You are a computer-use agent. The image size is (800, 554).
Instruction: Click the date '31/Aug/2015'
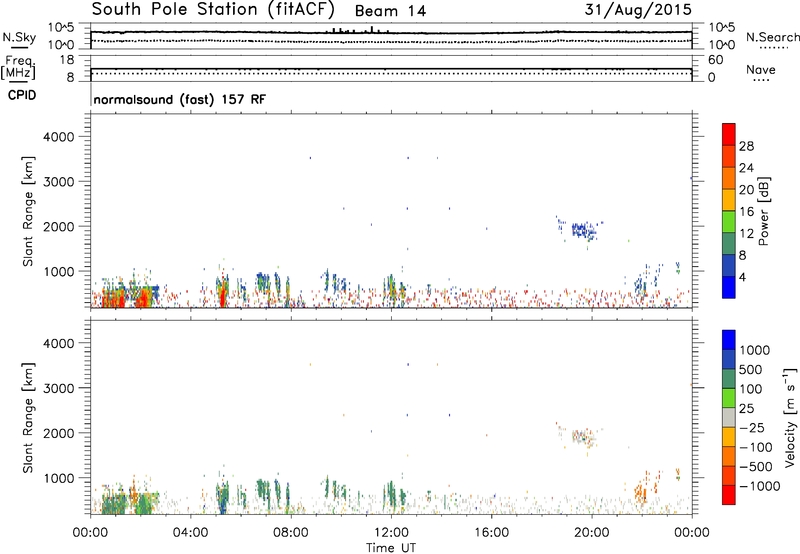pyautogui.click(x=638, y=9)
